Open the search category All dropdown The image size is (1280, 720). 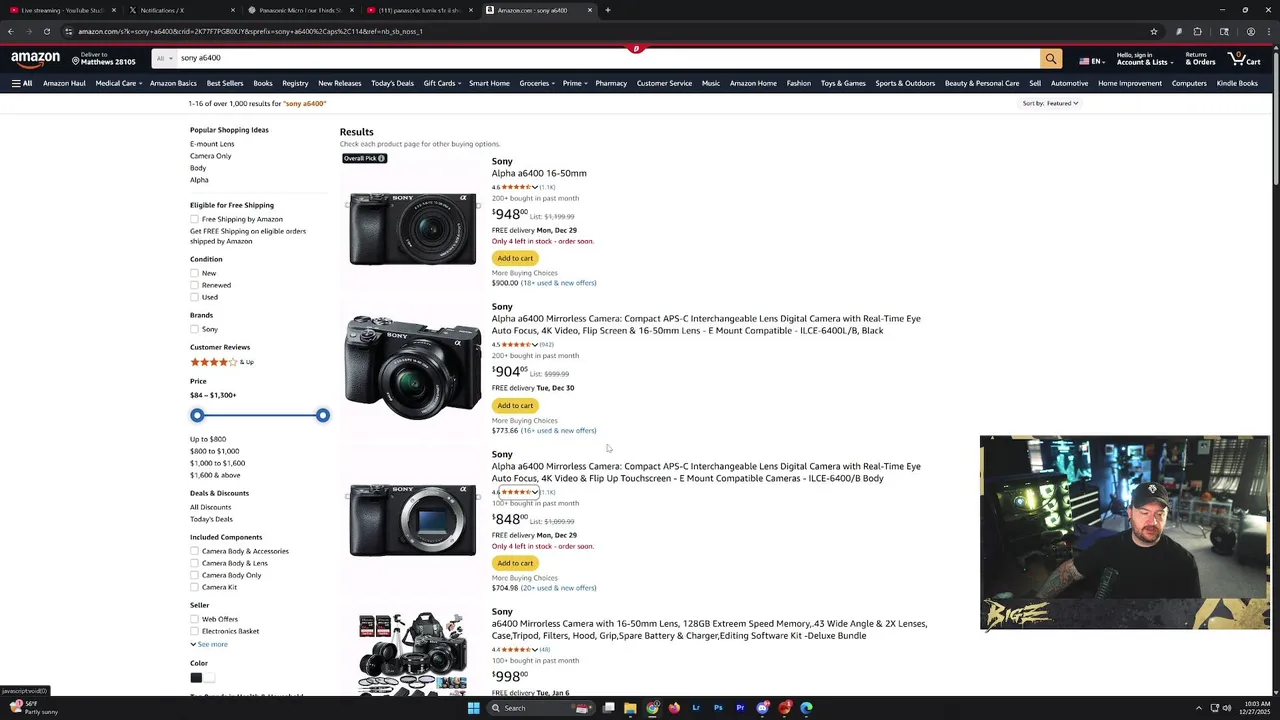pyautogui.click(x=163, y=58)
